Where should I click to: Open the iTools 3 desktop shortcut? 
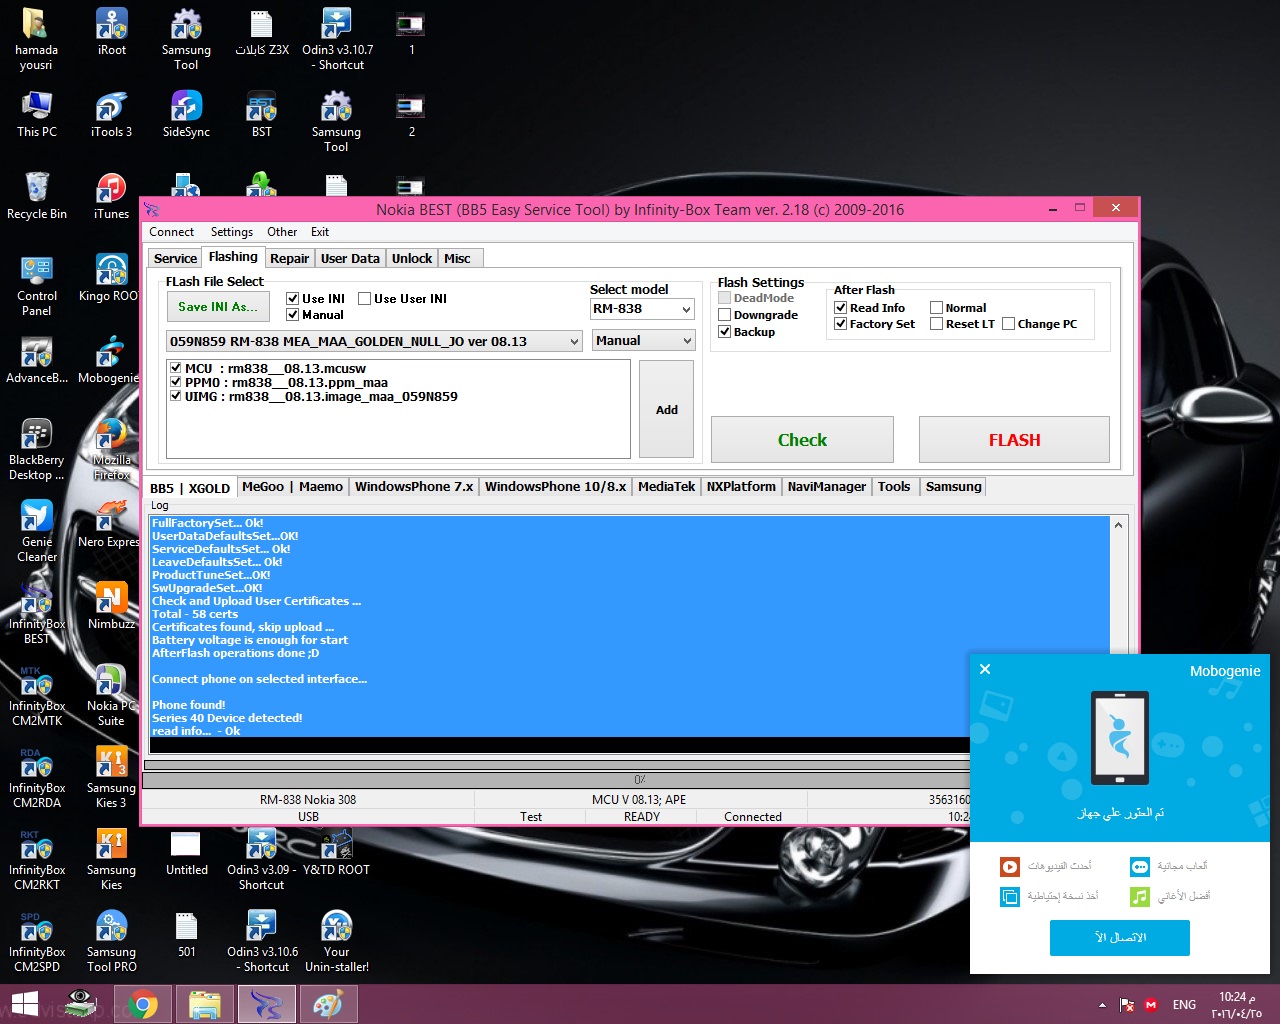click(111, 114)
